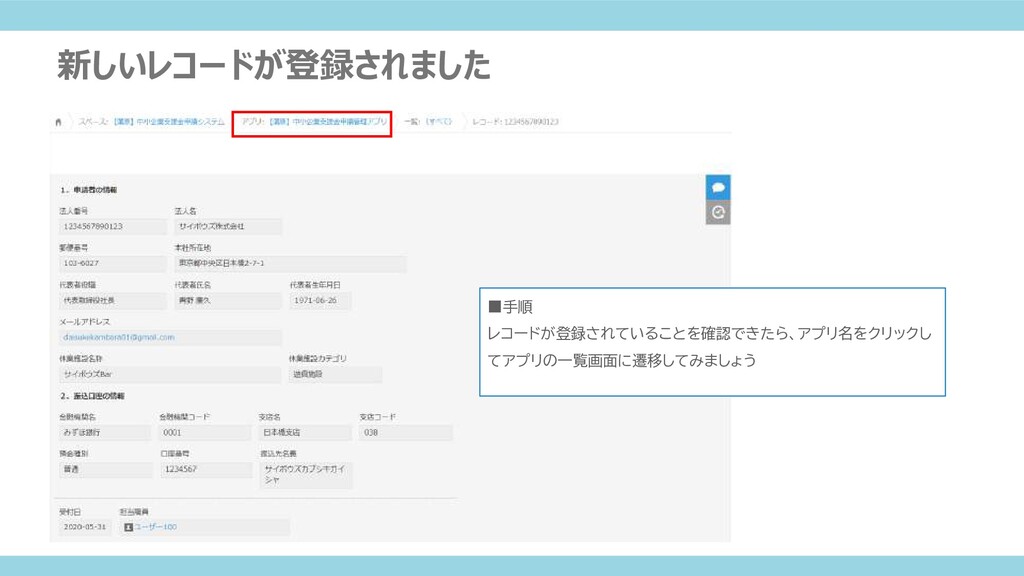
Task: Click the section heading 1. 申請者の情報
Action: [x=89, y=190]
